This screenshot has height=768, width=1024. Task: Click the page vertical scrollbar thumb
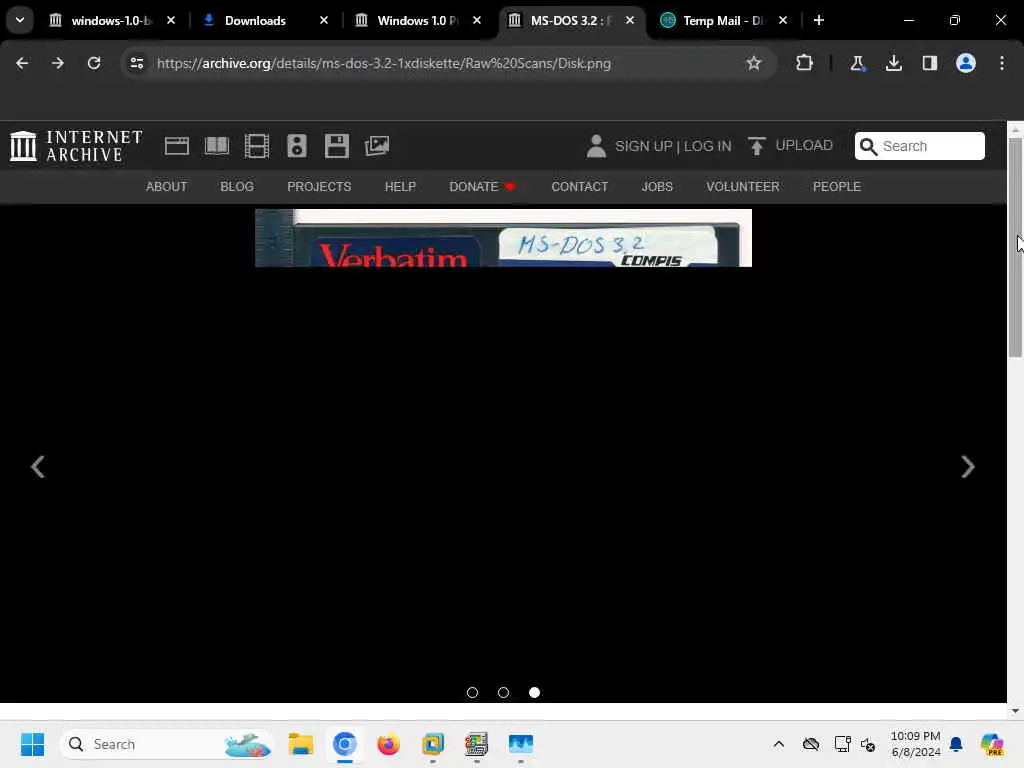pyautogui.click(x=1015, y=248)
